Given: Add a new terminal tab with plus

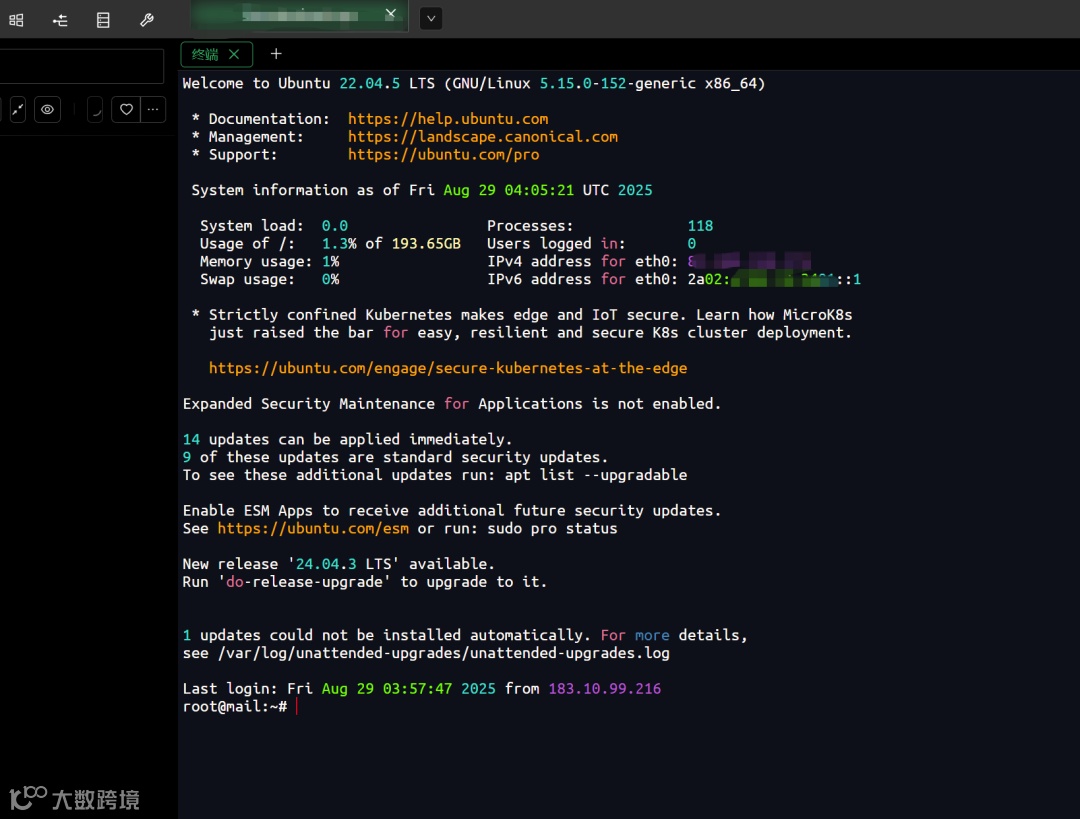Looking at the screenshot, I should (x=276, y=54).
